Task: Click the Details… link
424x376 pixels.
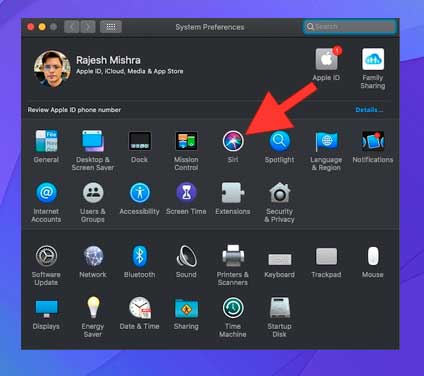Action: click(x=369, y=110)
